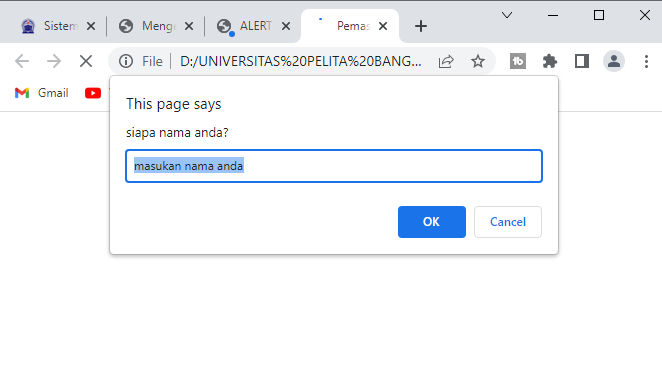The width and height of the screenshot is (662, 366).
Task: Go back to previous page
Action: (x=22, y=62)
